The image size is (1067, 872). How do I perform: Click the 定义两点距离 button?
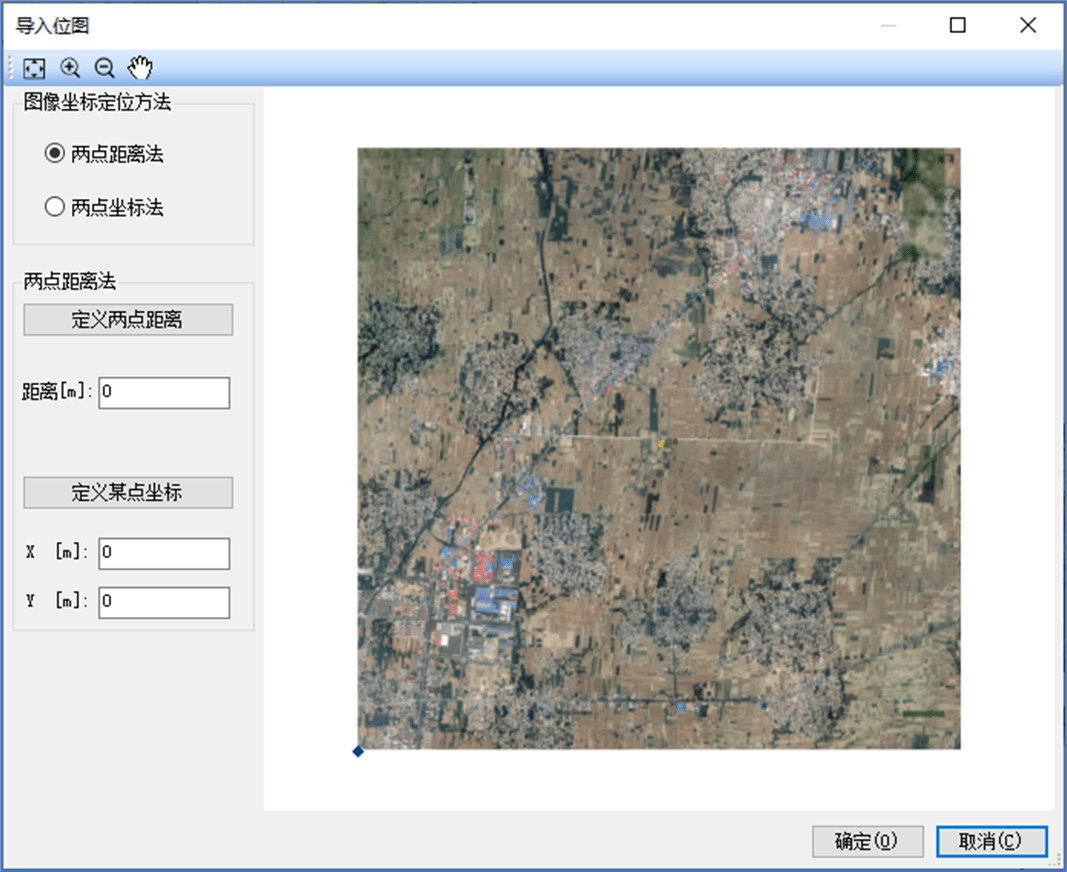coord(128,319)
